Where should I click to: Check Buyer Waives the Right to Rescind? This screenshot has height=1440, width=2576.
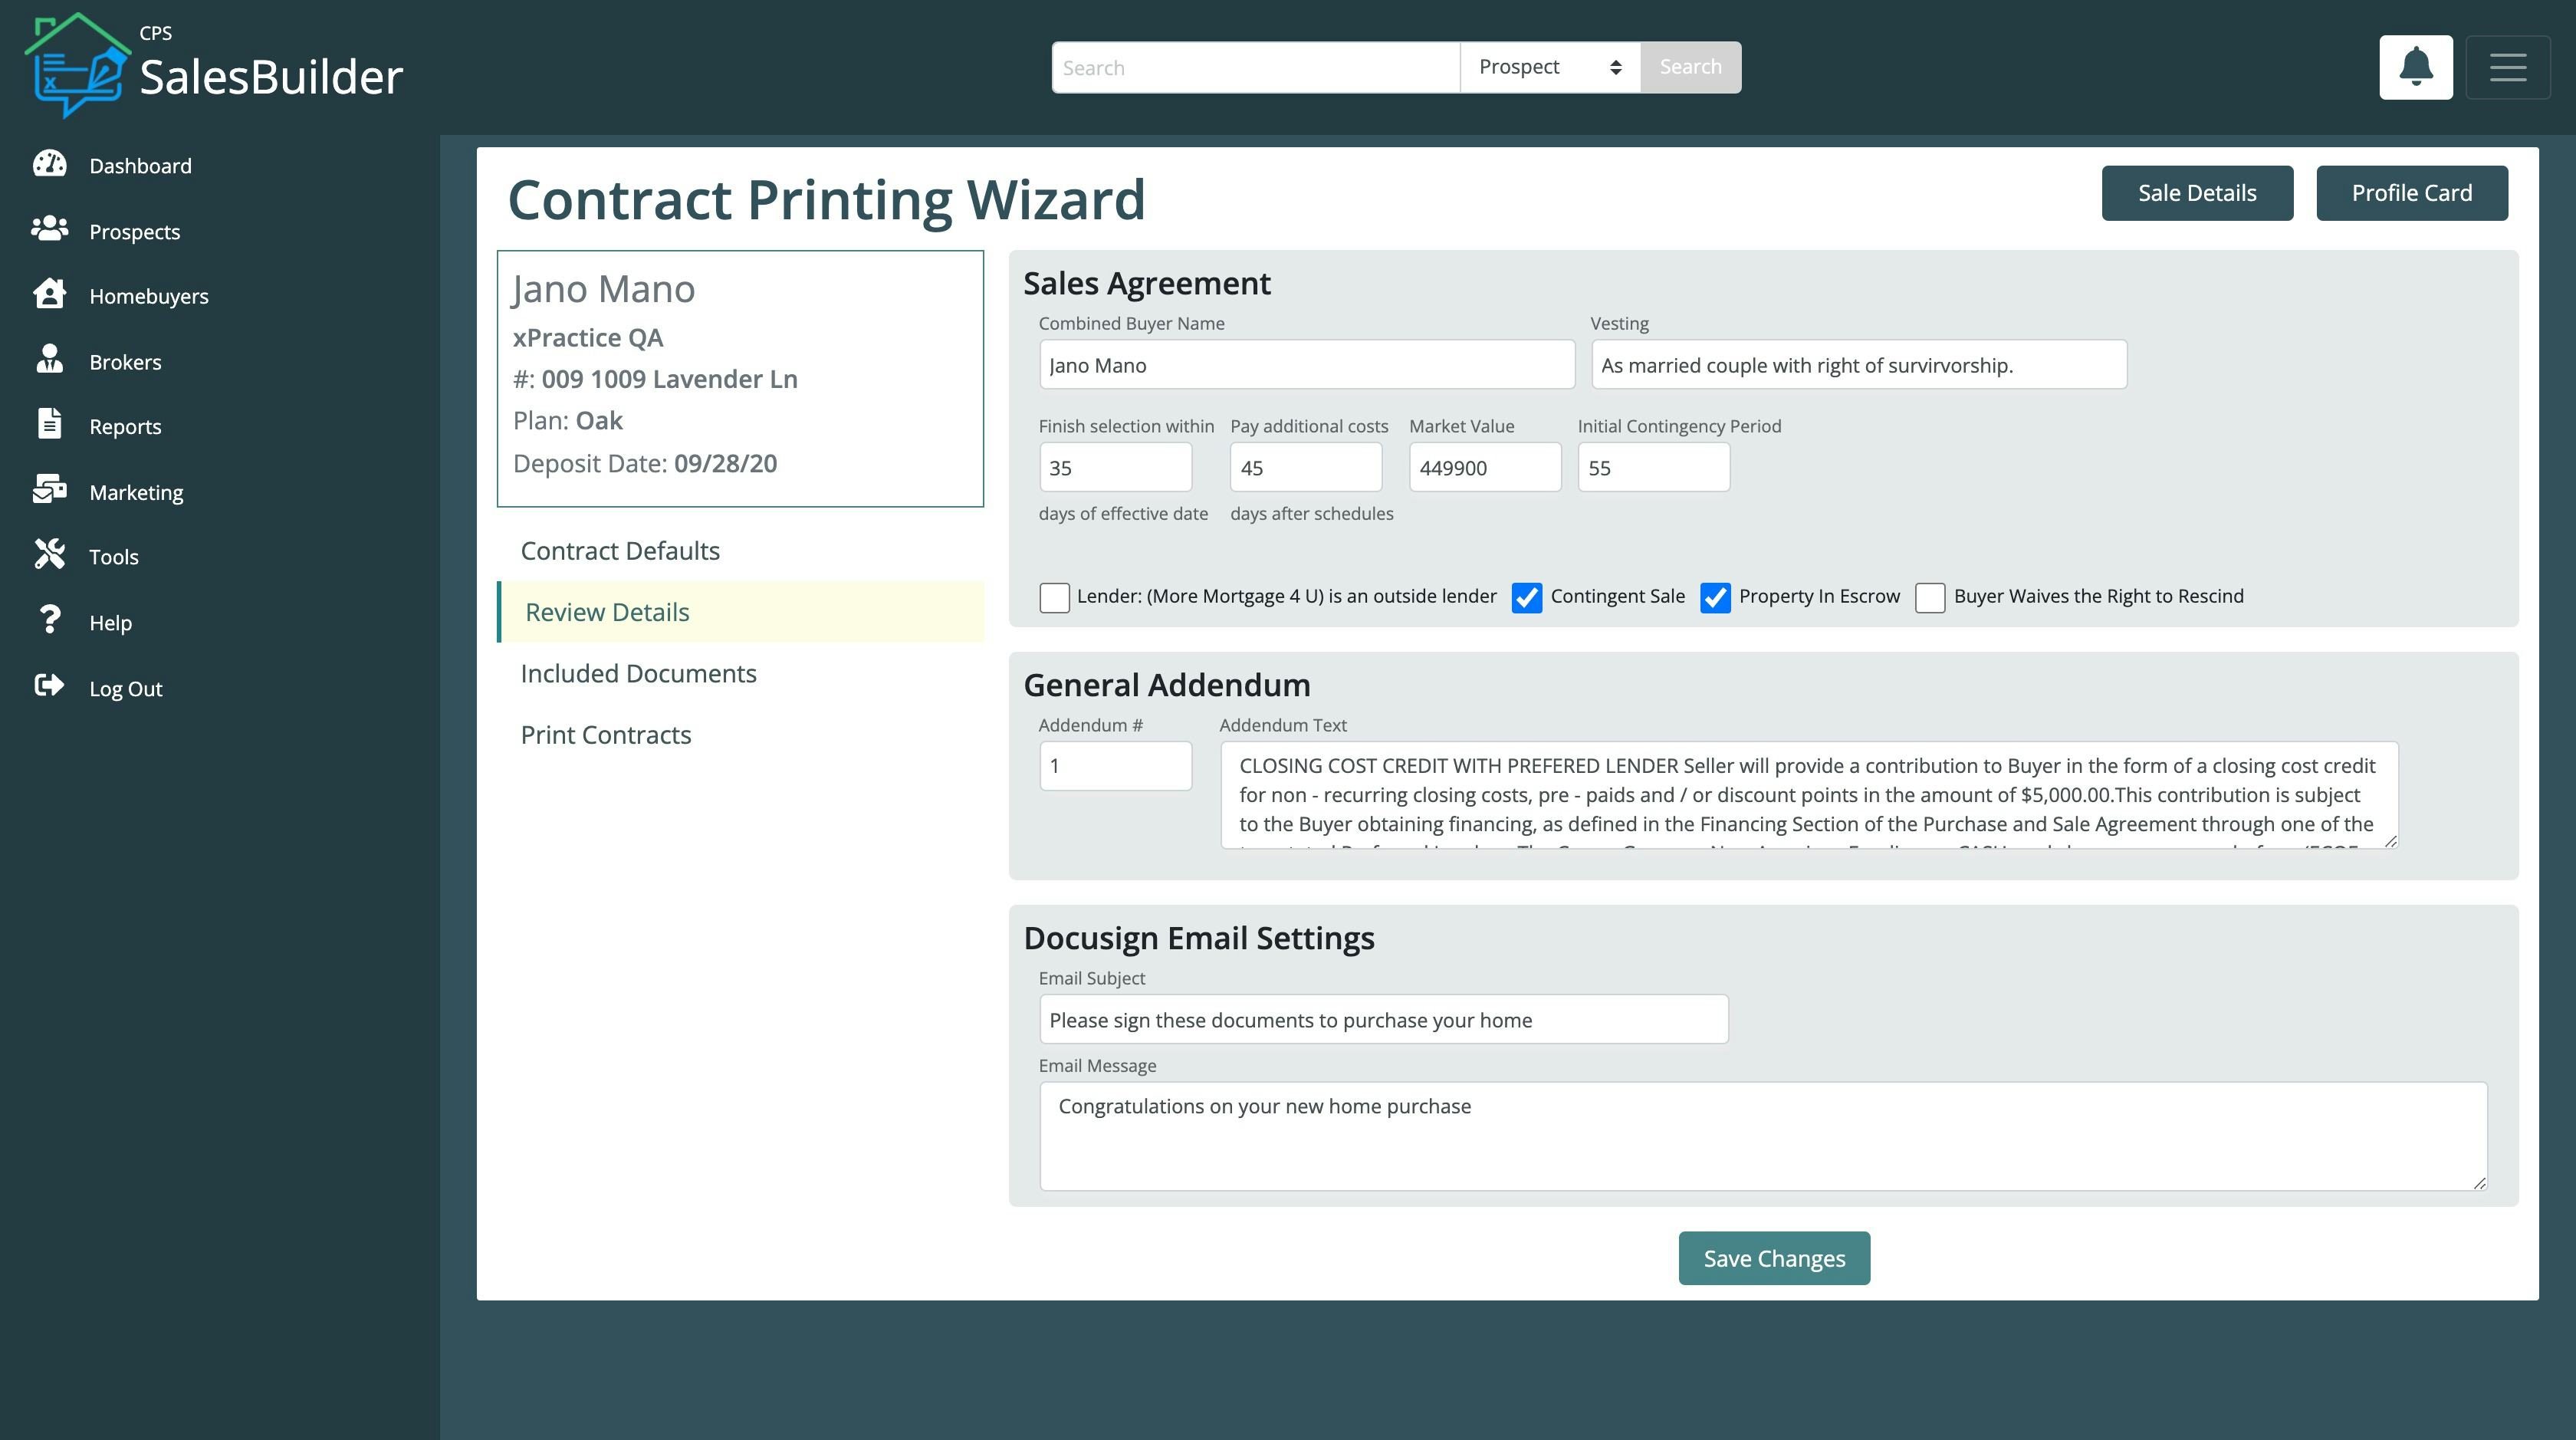coord(1929,597)
